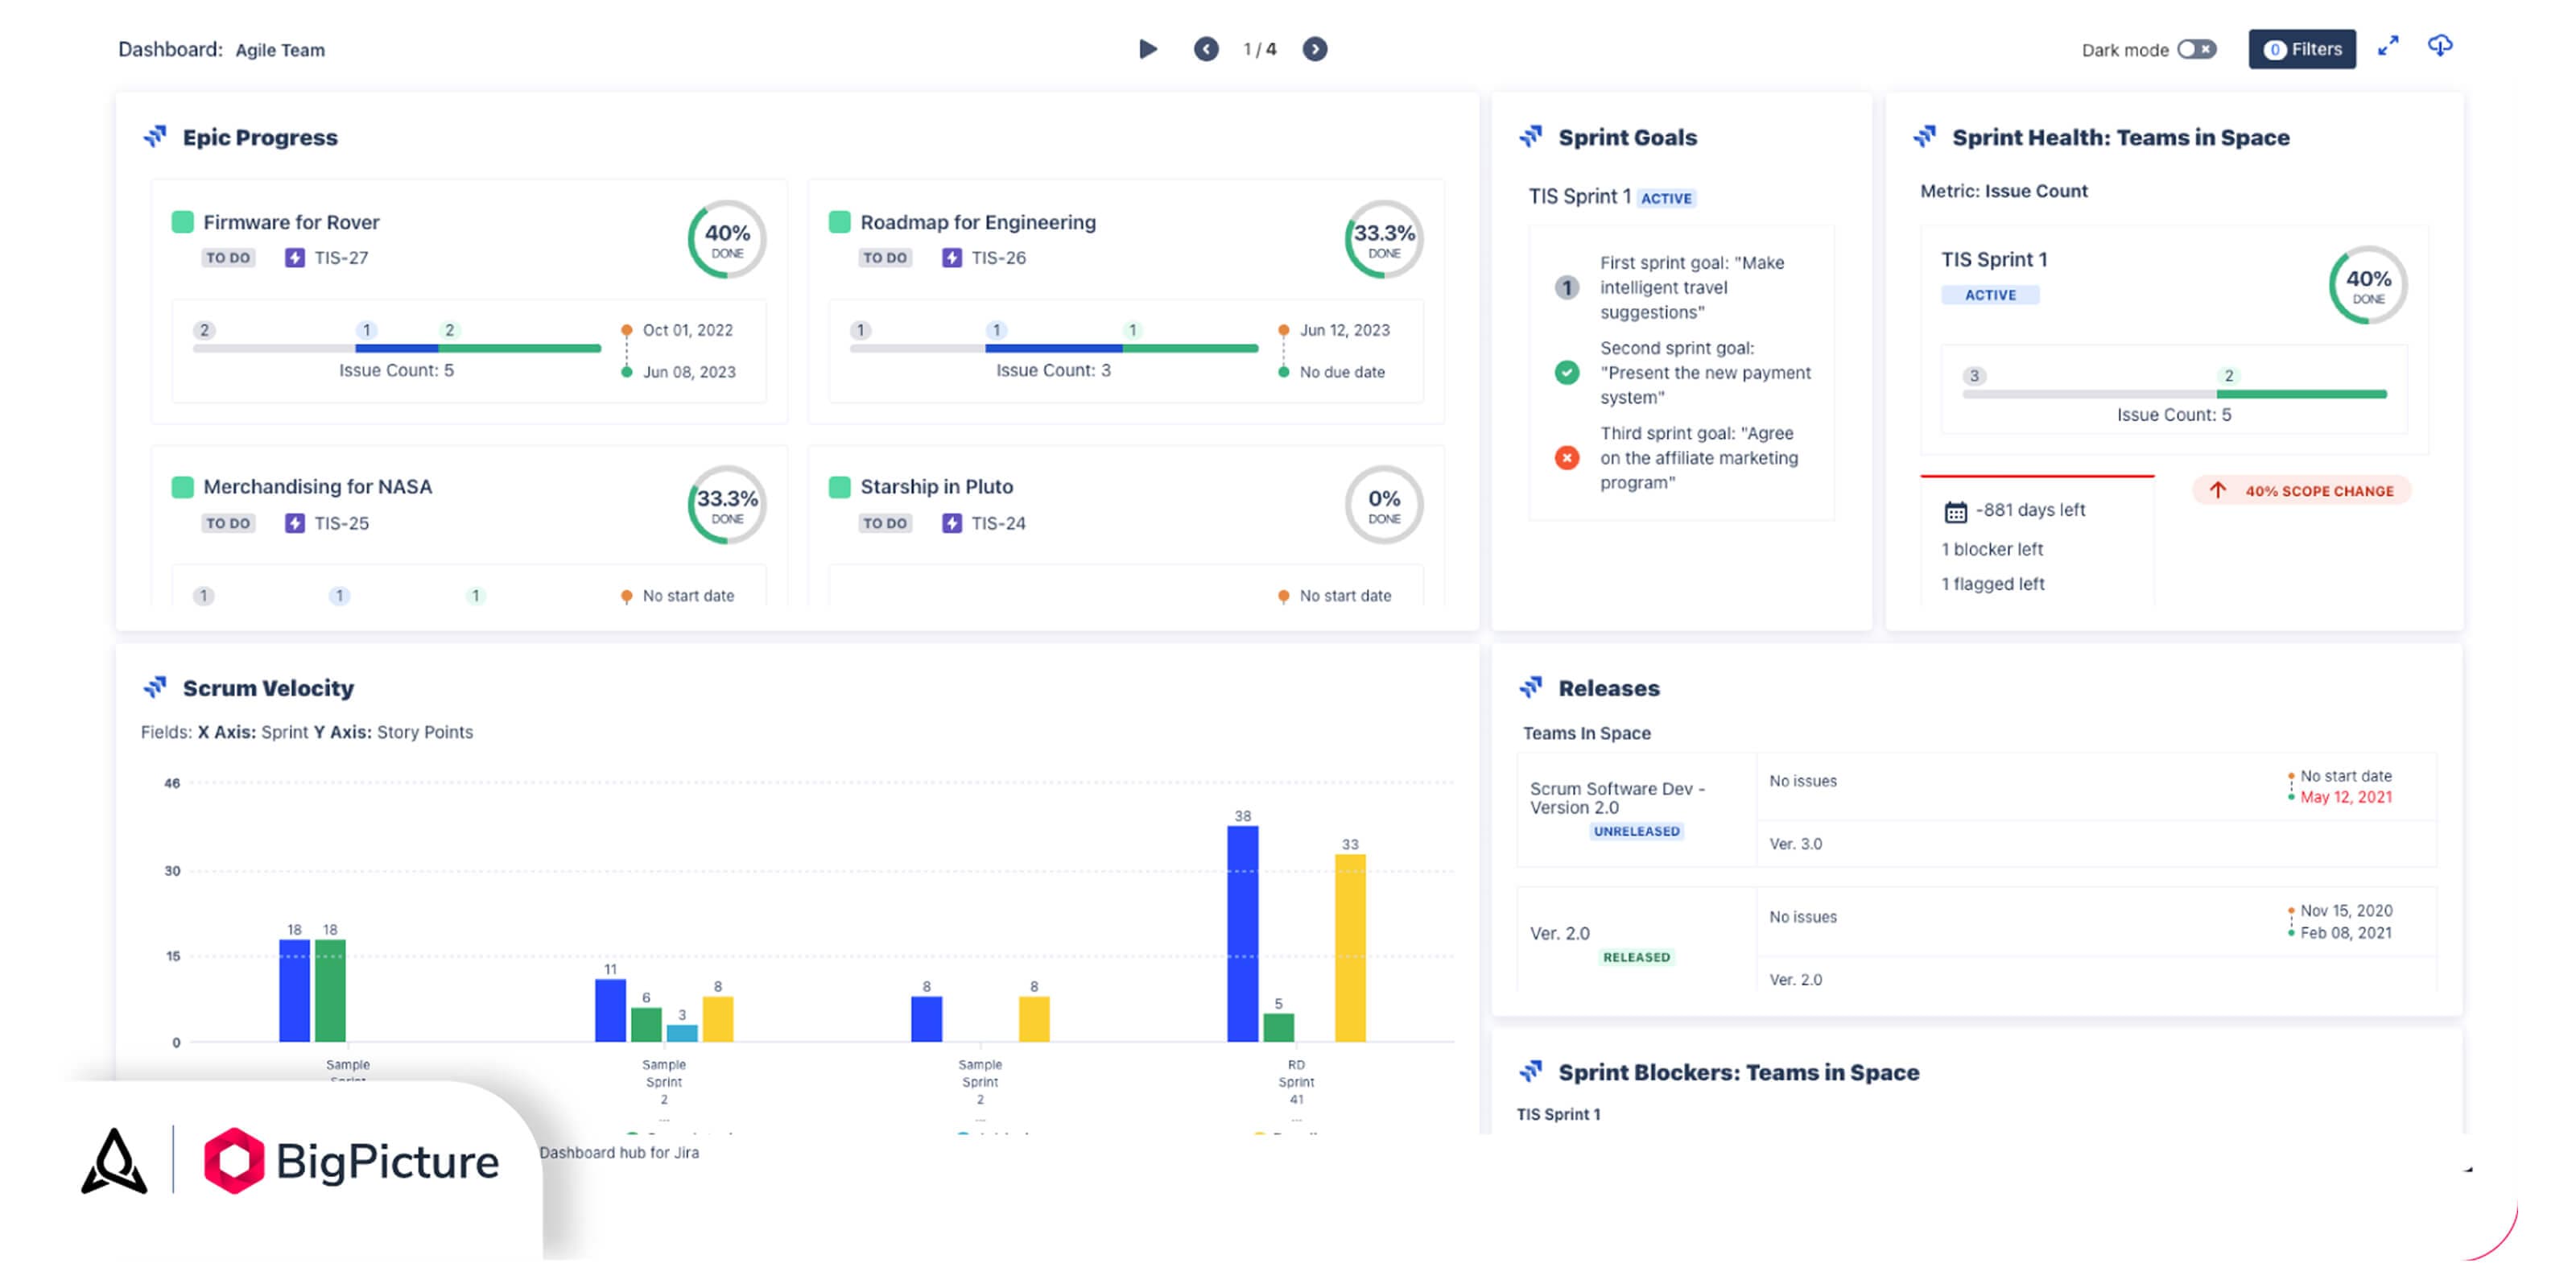2576x1280 pixels.
Task: Click the Epic Progress gadget Jira icon
Action: (x=155, y=136)
